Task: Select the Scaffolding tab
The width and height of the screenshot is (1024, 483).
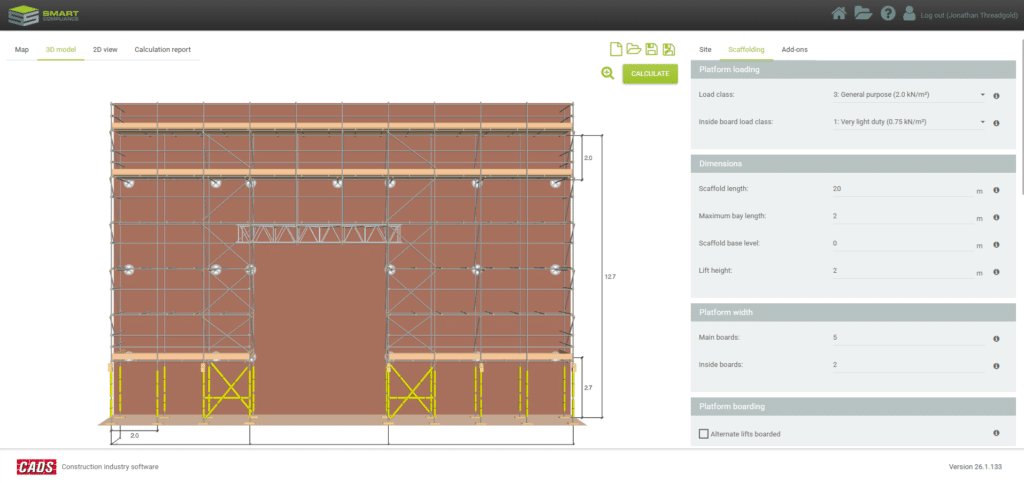Action: [x=746, y=50]
